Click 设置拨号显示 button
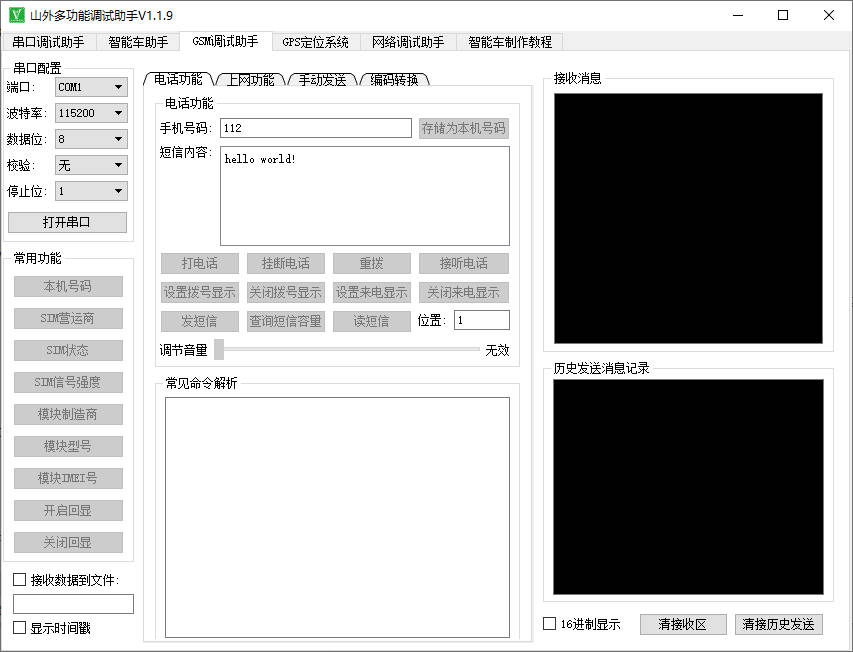Viewport: 853px width, 652px height. [x=200, y=293]
